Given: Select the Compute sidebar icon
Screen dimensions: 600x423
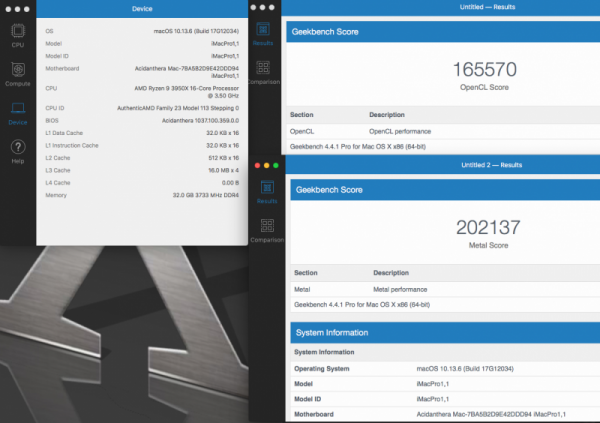Looking at the screenshot, I should (18, 70).
